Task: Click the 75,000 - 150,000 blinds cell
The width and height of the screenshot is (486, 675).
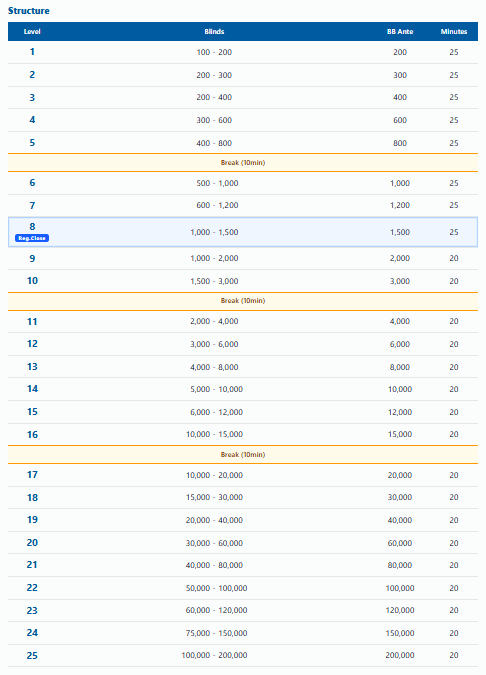Action: click(217, 633)
